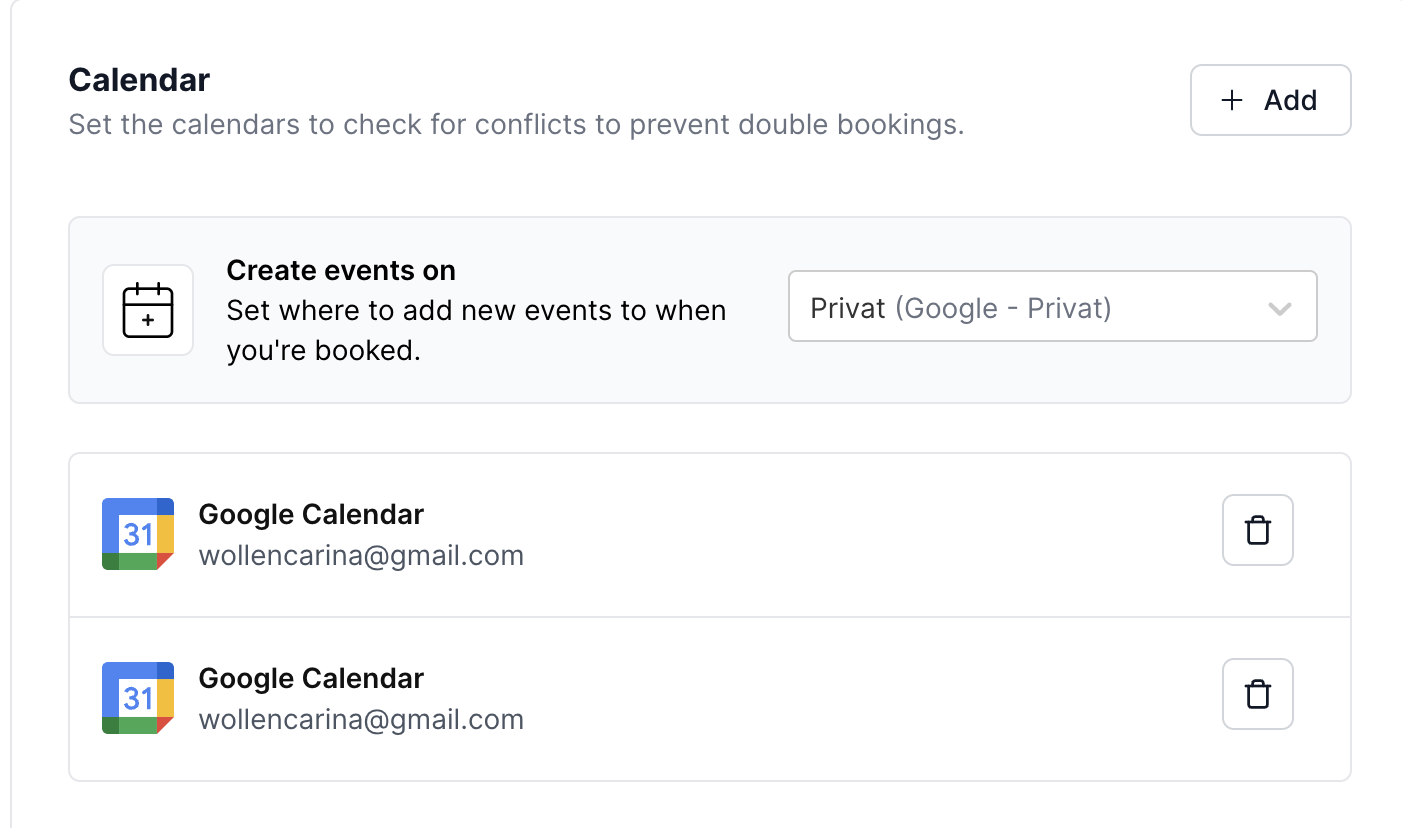Click the first connected calendar row
Screen dimensions: 1402x828
point(800,535)
